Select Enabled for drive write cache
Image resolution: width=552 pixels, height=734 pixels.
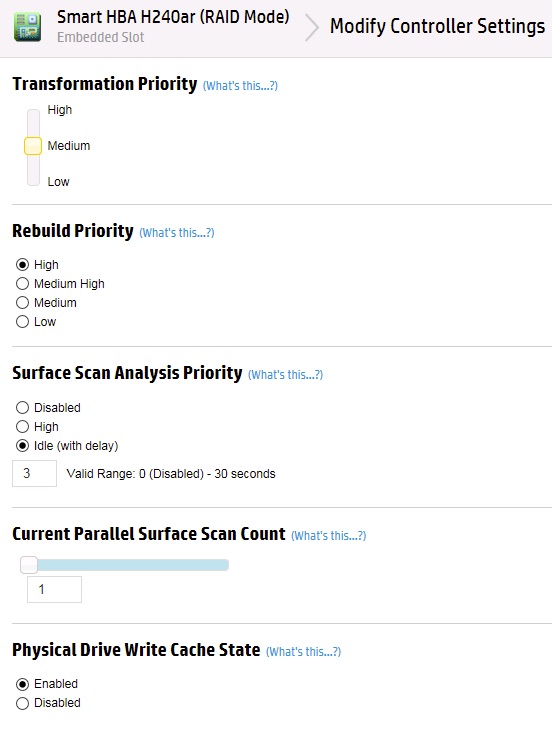pyautogui.click(x=22, y=684)
